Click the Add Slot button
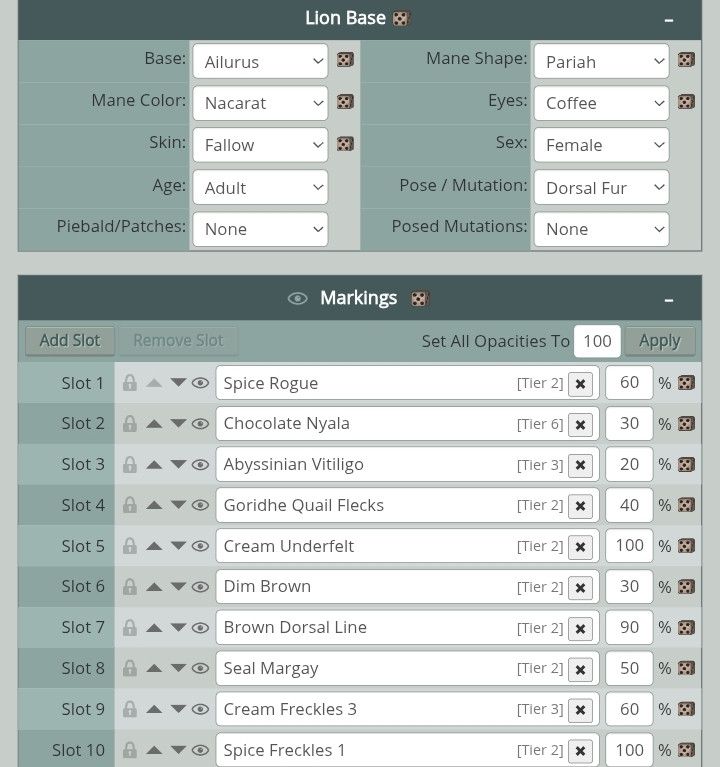720x767 pixels. click(70, 341)
